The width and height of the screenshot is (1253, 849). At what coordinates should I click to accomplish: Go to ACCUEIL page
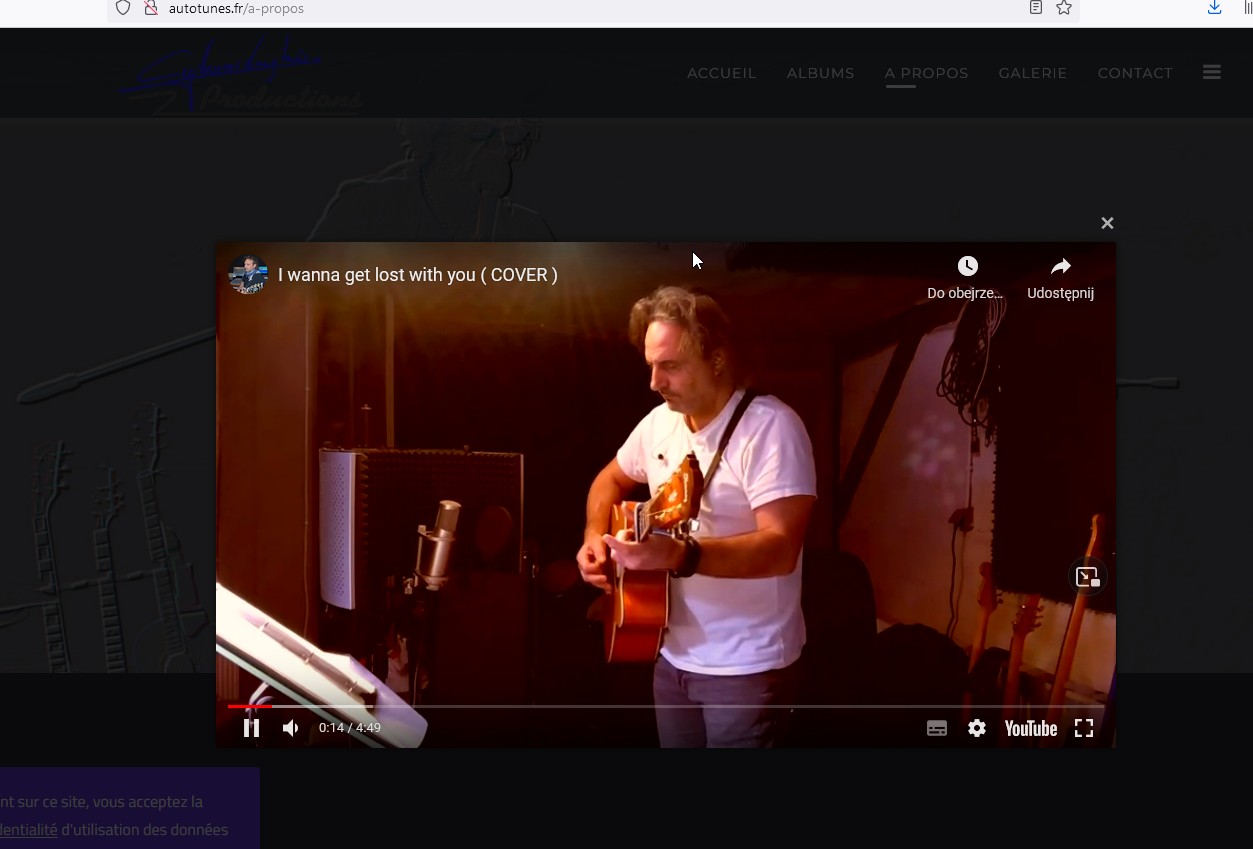click(721, 73)
